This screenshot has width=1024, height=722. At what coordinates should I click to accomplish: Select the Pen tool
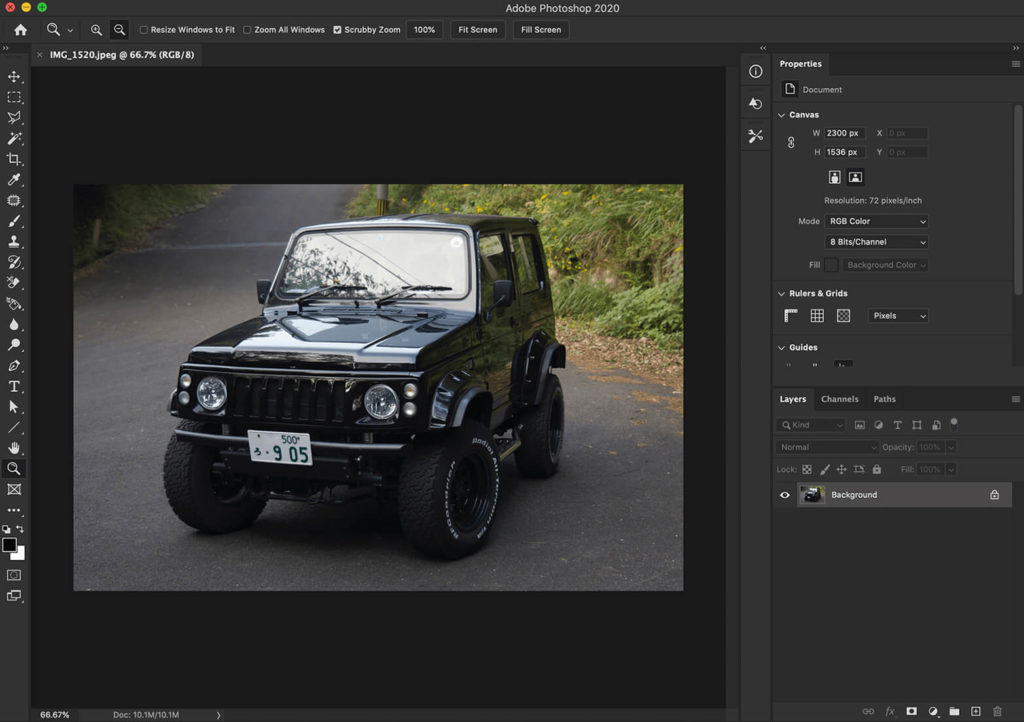[x=14, y=366]
